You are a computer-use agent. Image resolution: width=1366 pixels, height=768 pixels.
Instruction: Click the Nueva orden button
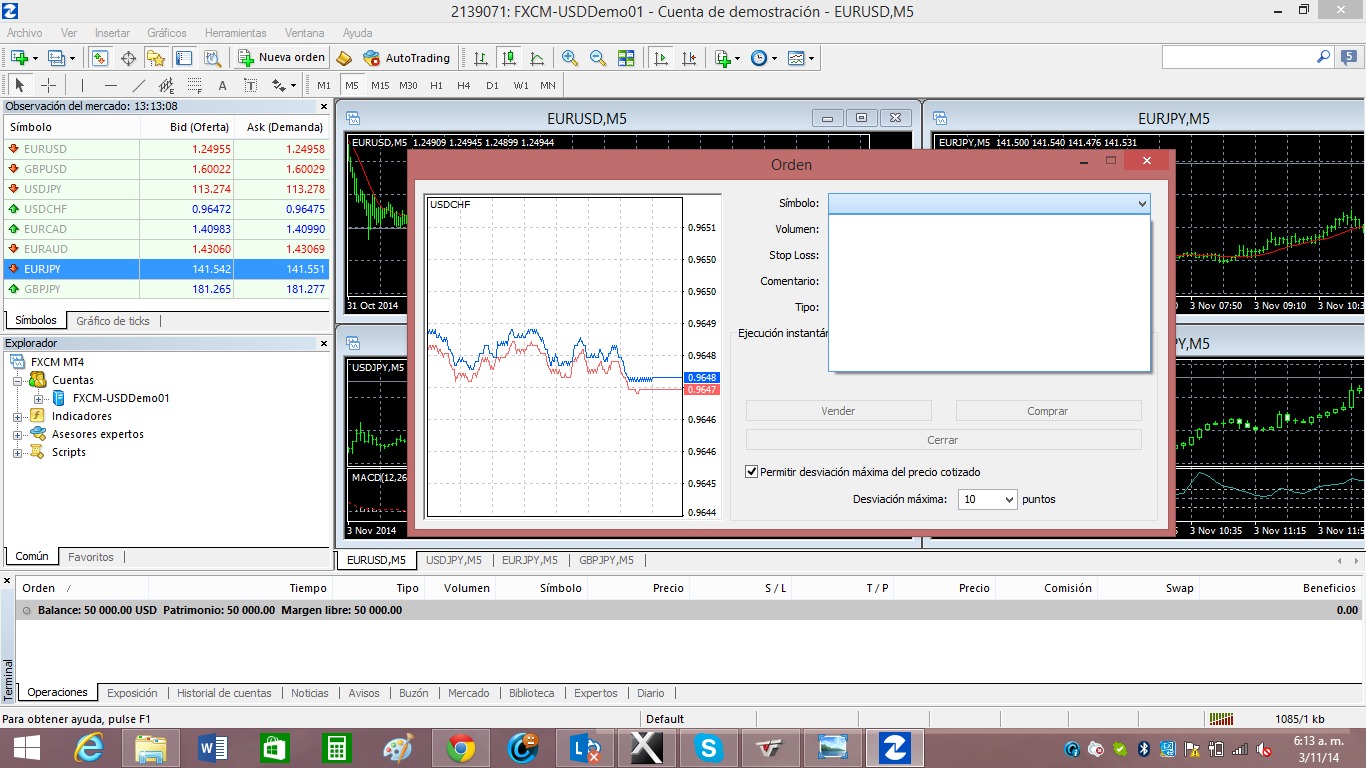point(282,58)
